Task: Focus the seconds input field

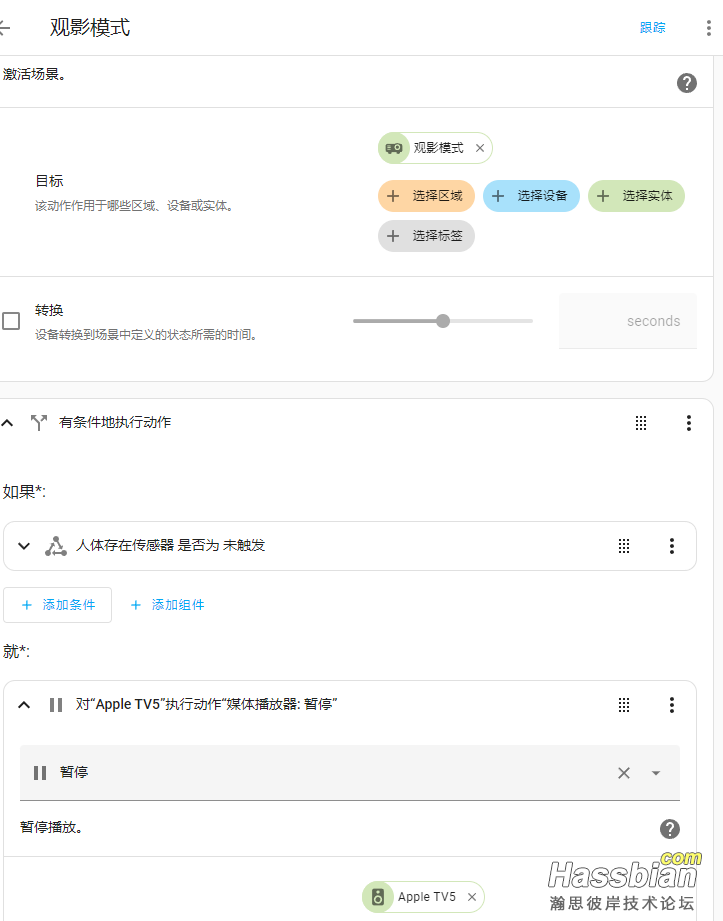Action: tap(627, 321)
